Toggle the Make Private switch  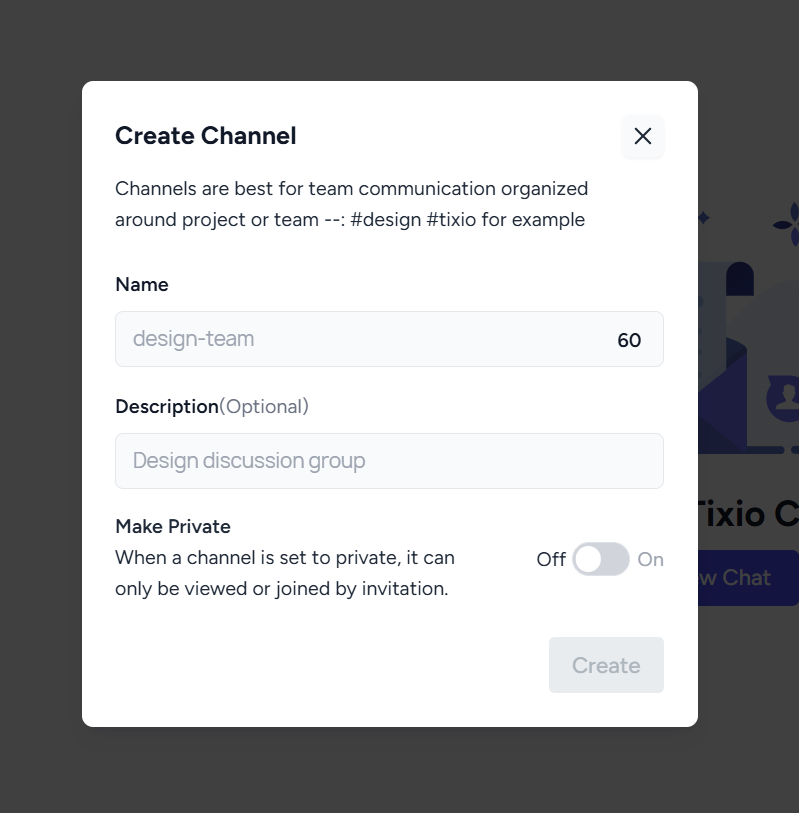(600, 559)
